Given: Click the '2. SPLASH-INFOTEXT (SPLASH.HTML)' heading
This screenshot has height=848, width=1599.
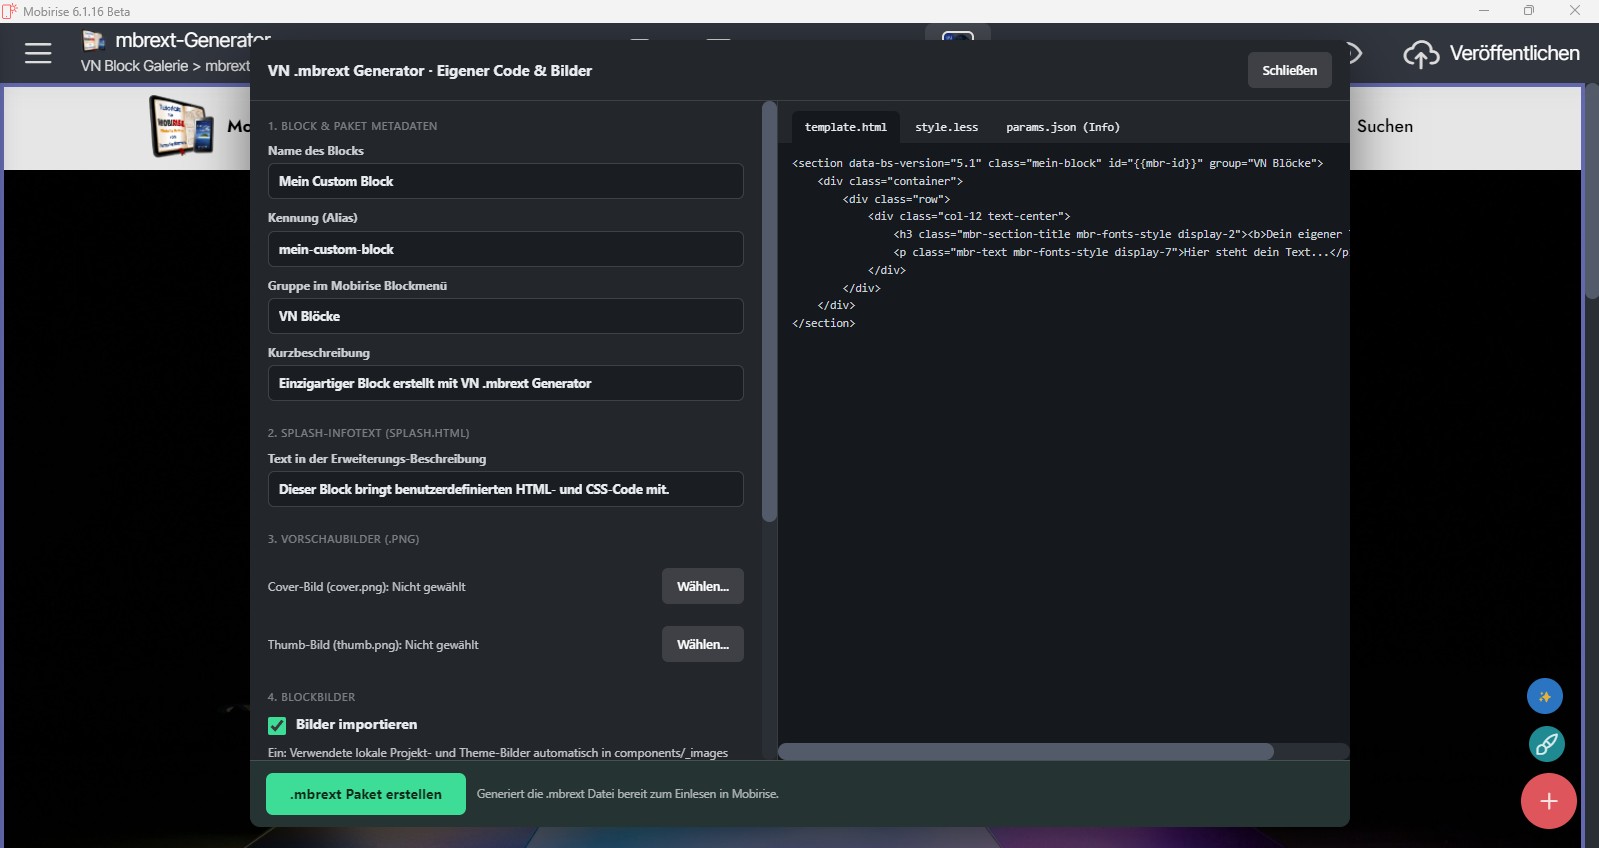Looking at the screenshot, I should click(368, 433).
